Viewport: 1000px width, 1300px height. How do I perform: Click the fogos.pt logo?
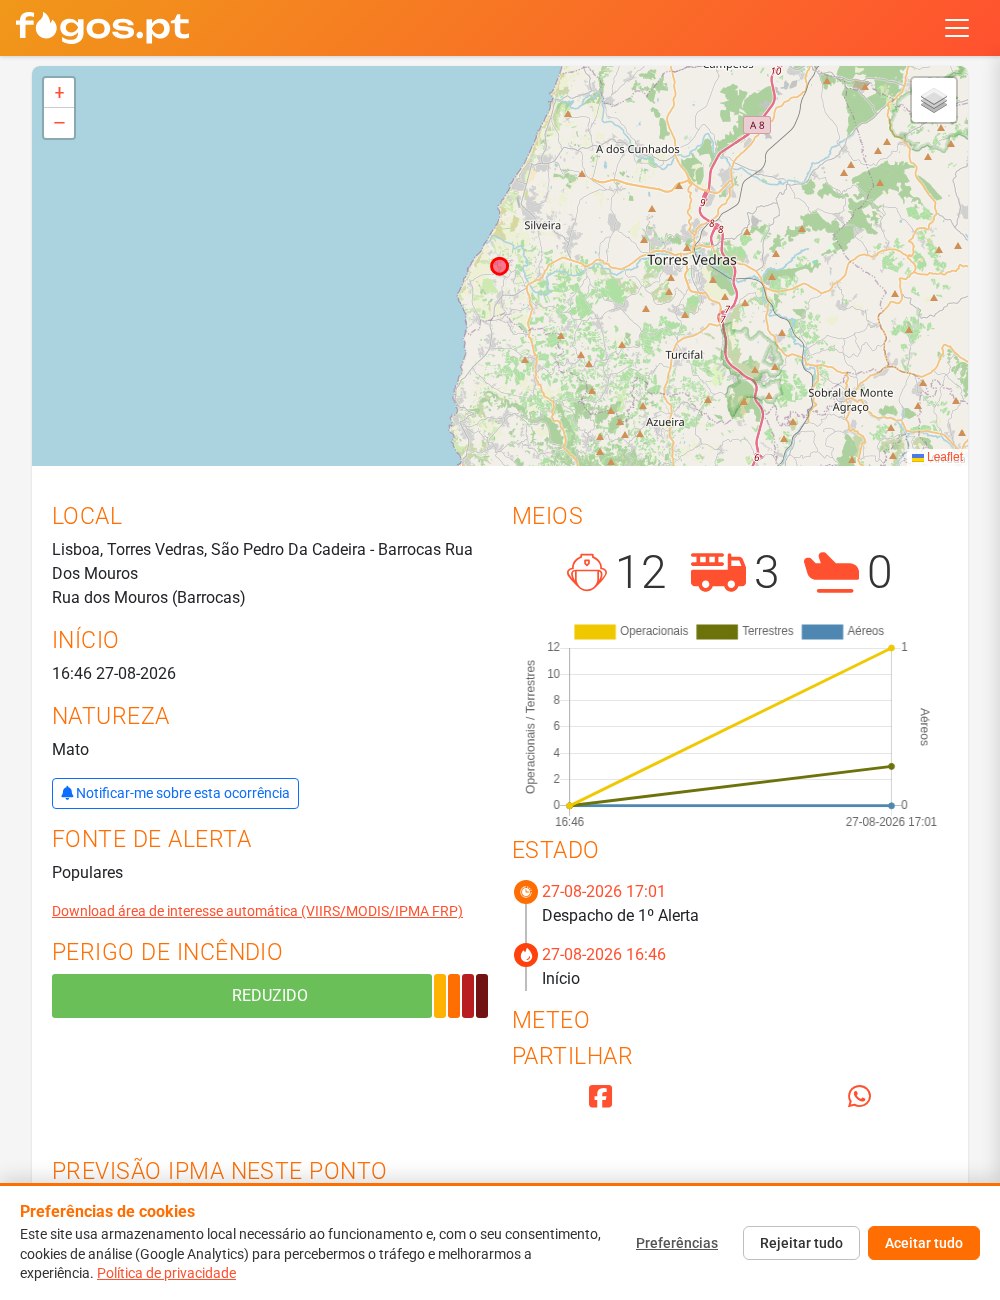(x=103, y=27)
